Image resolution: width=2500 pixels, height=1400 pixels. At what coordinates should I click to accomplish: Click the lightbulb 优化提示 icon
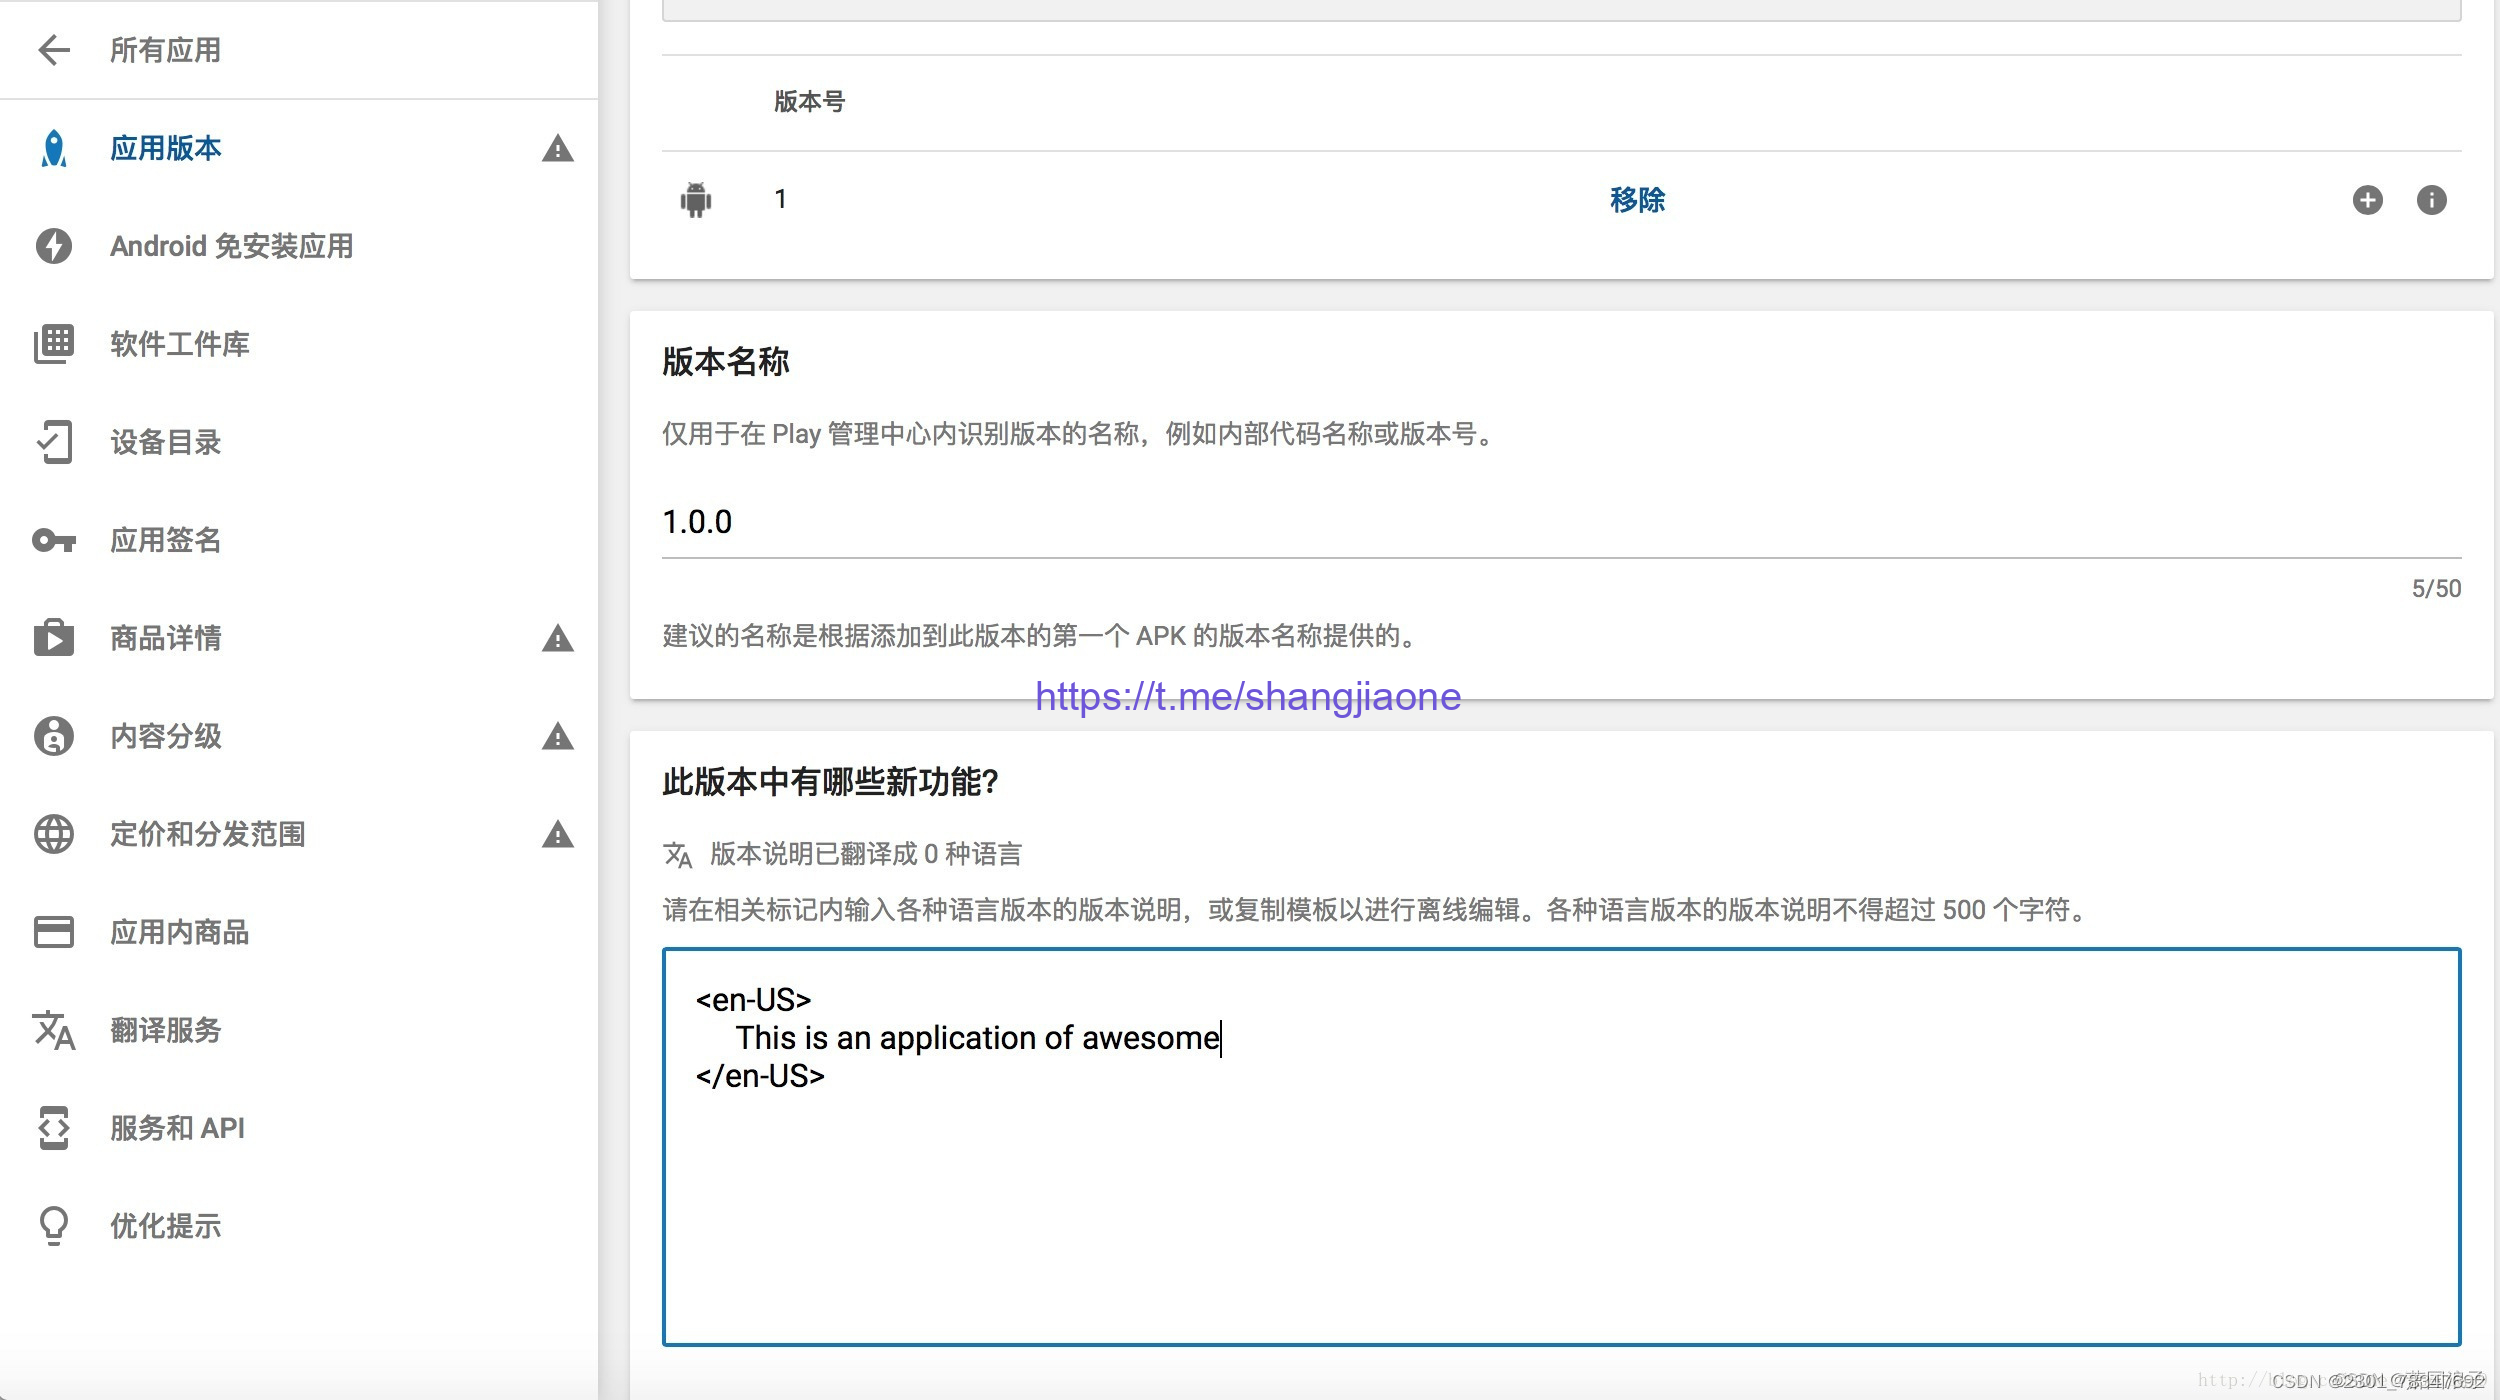tap(54, 1225)
